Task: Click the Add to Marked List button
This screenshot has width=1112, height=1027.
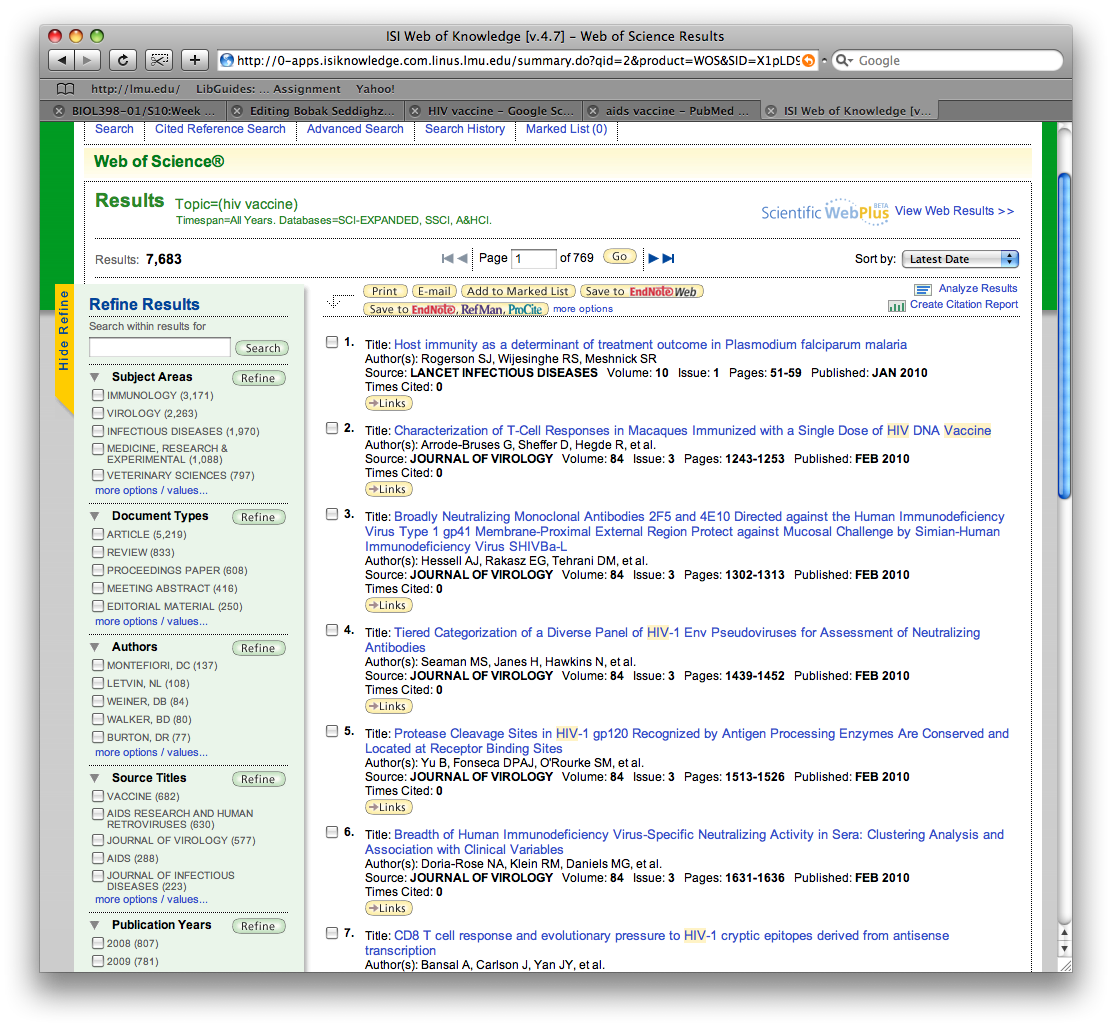Action: click(x=518, y=291)
